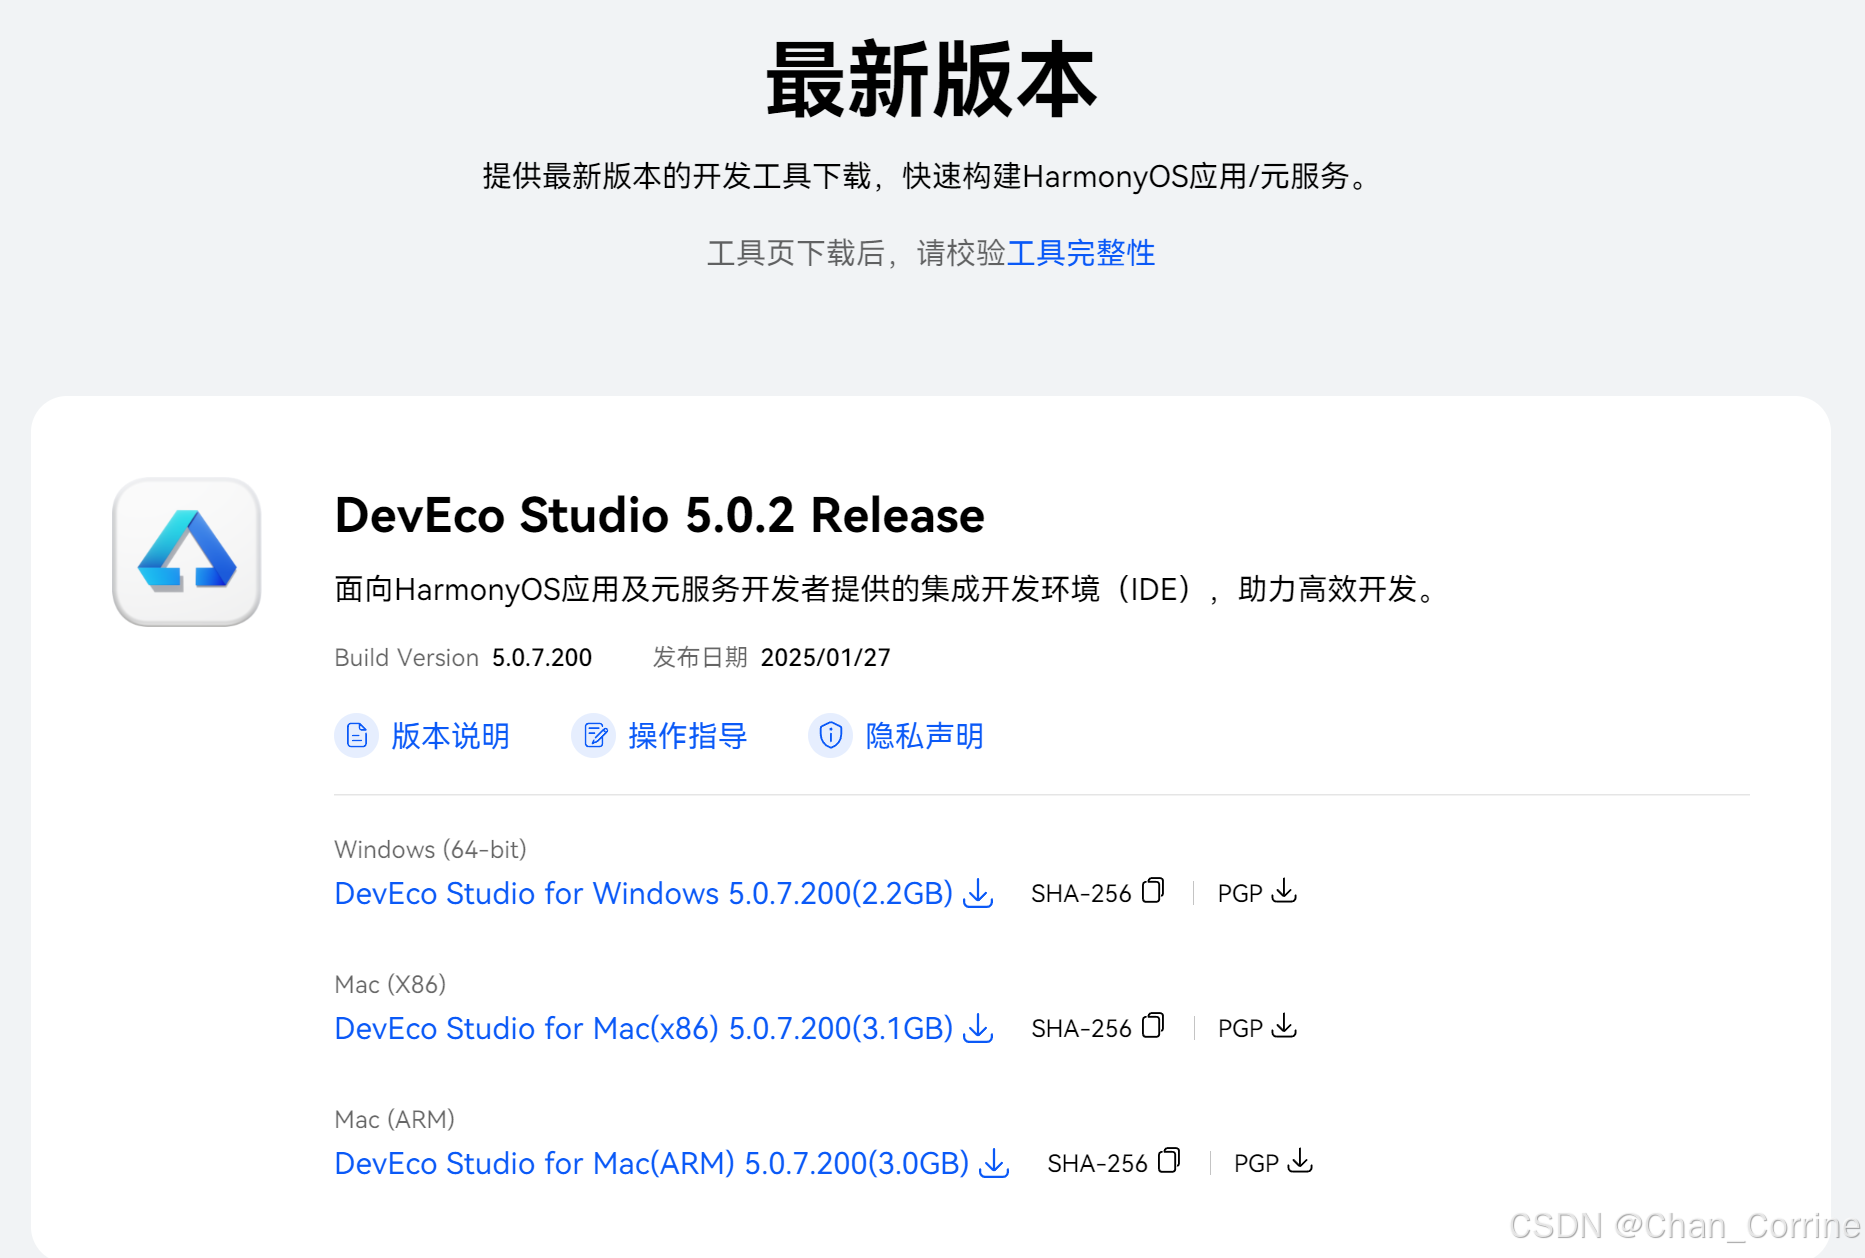Copy SHA-256 via icon in Windows row
The image size is (1865, 1258).
pyautogui.click(x=1153, y=890)
